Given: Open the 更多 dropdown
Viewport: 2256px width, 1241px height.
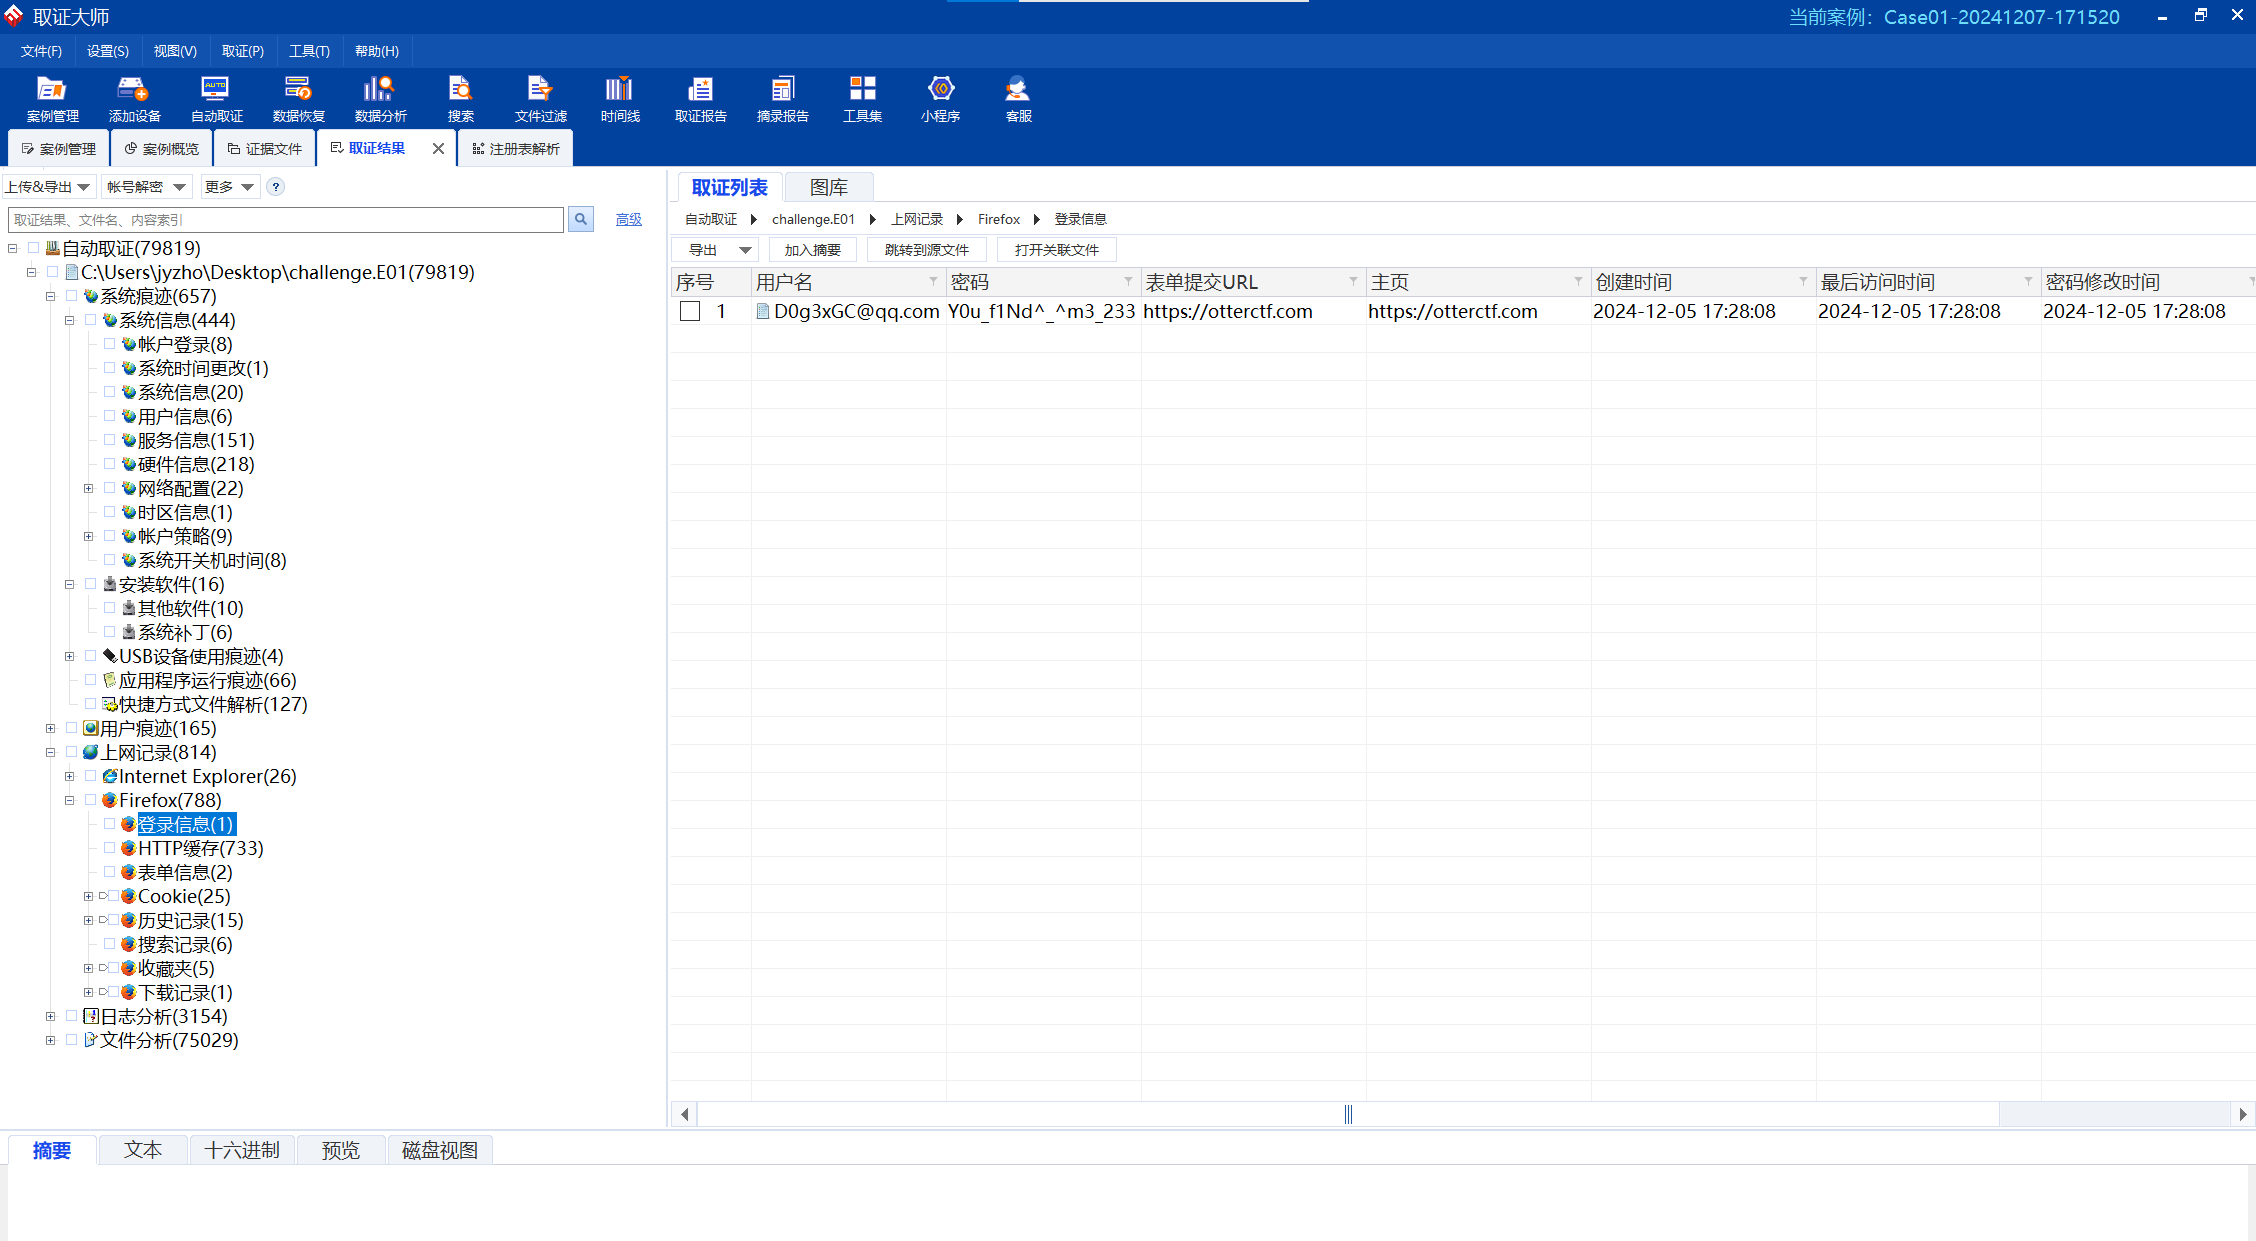Looking at the screenshot, I should (x=229, y=187).
